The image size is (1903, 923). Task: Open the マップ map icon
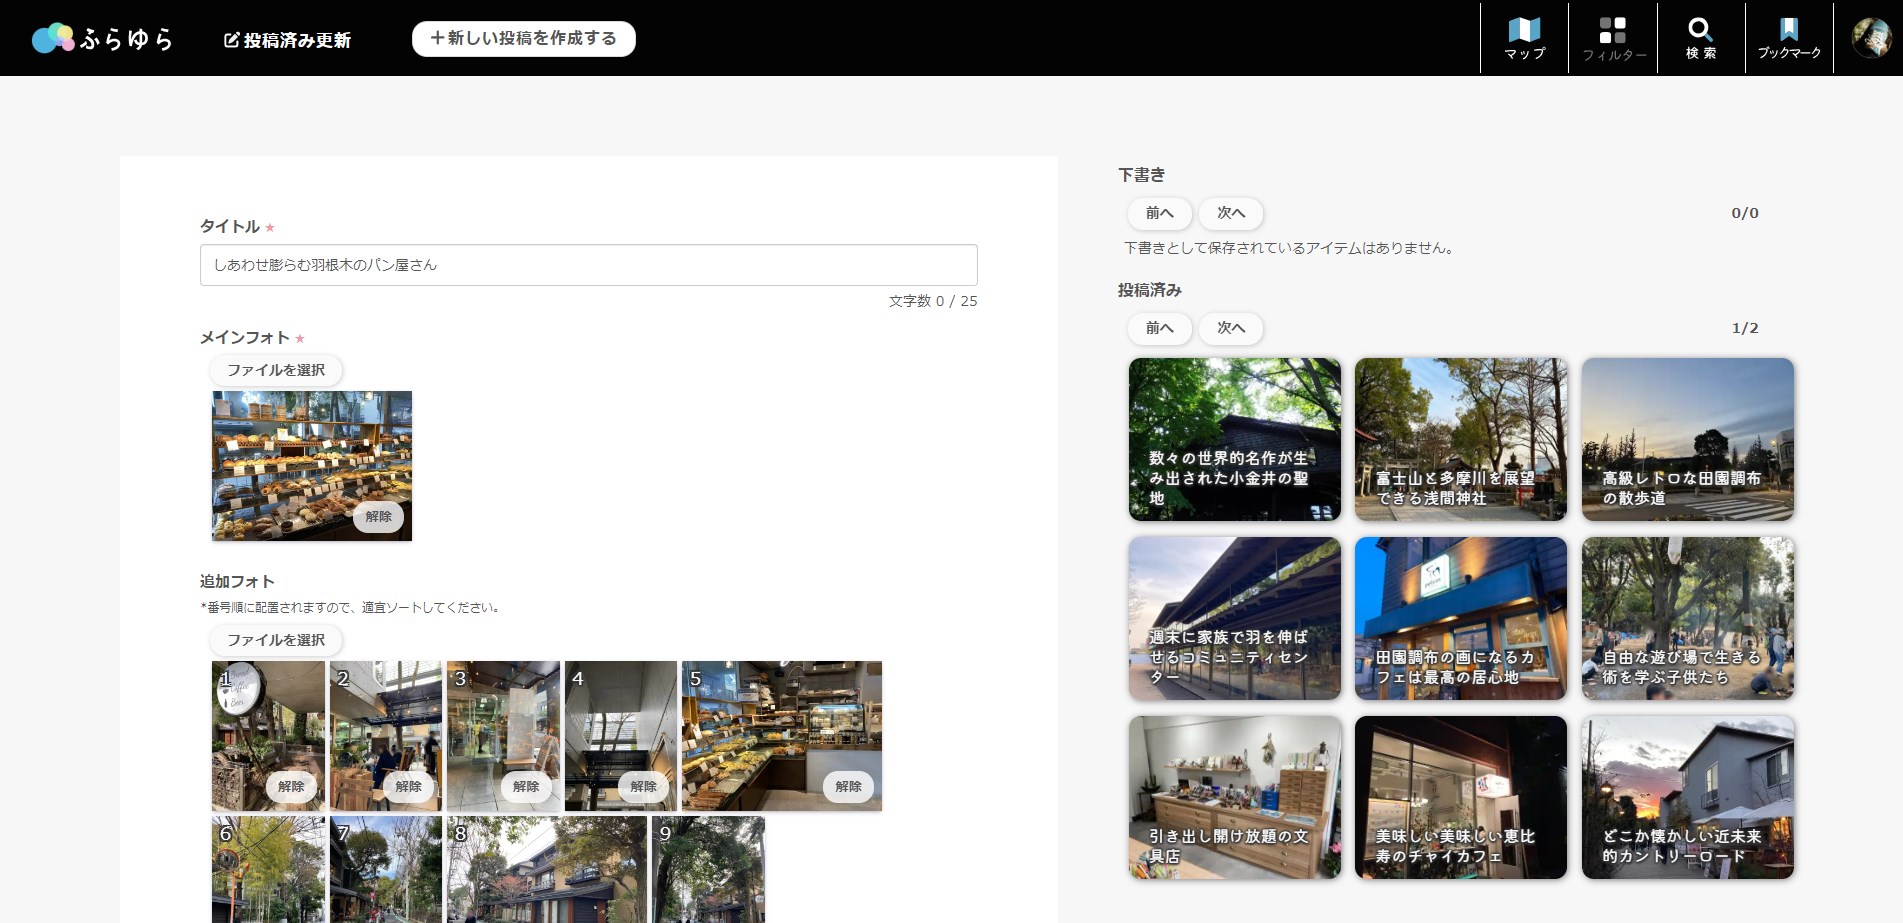coord(1524,38)
